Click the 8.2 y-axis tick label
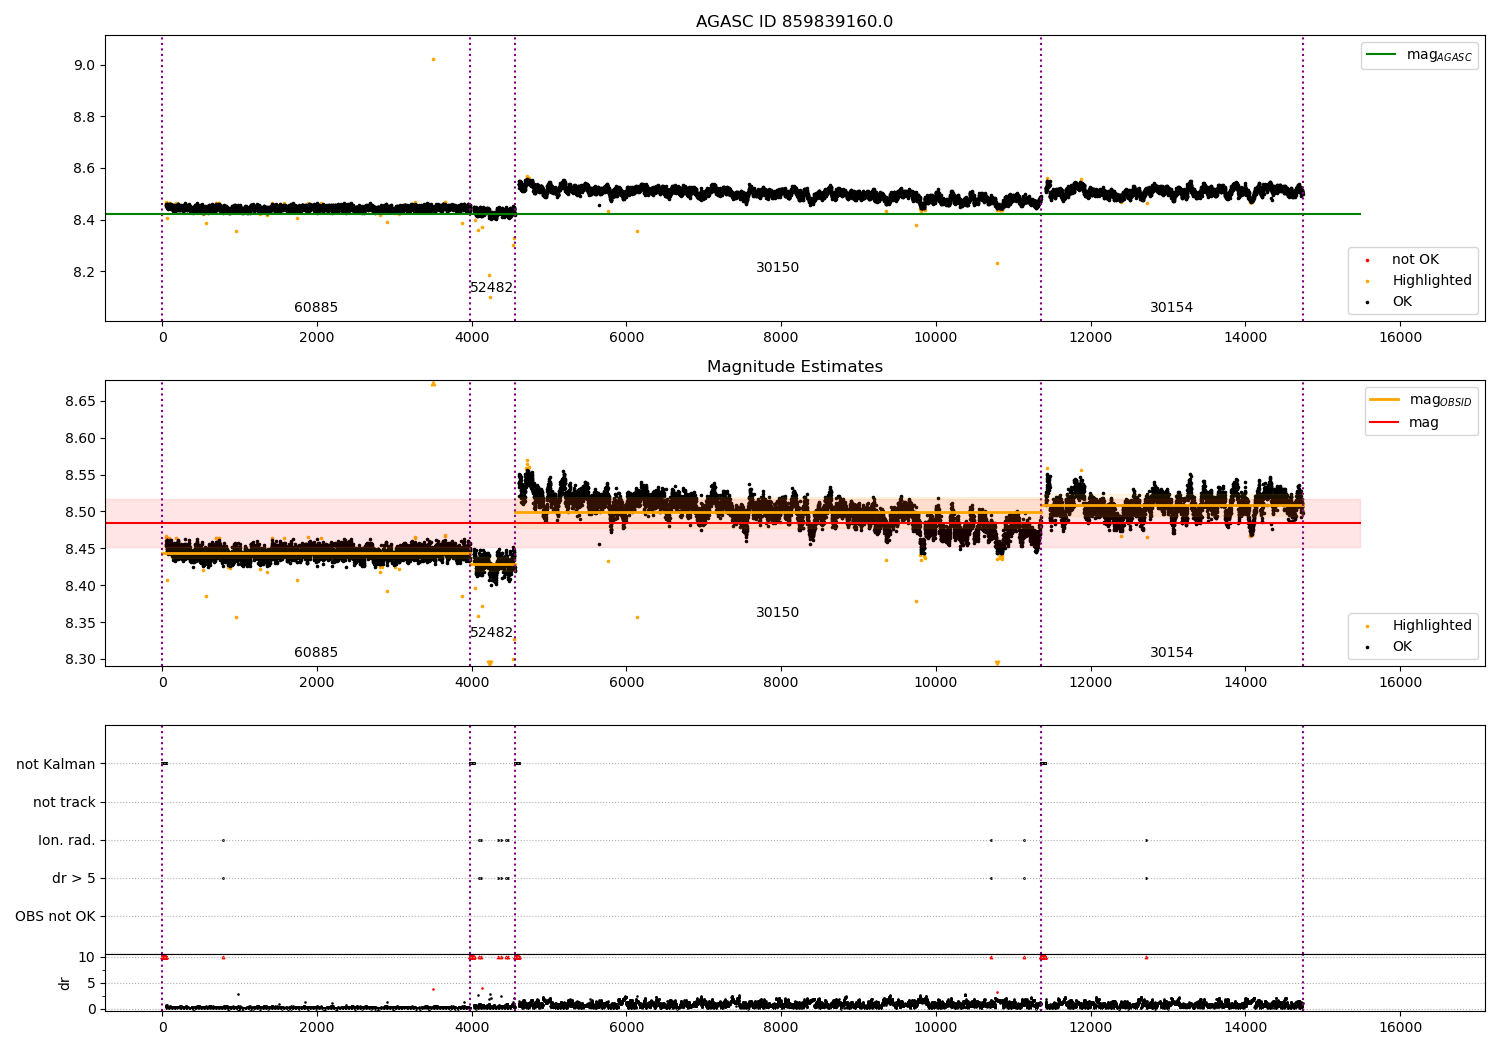 (x=85, y=272)
